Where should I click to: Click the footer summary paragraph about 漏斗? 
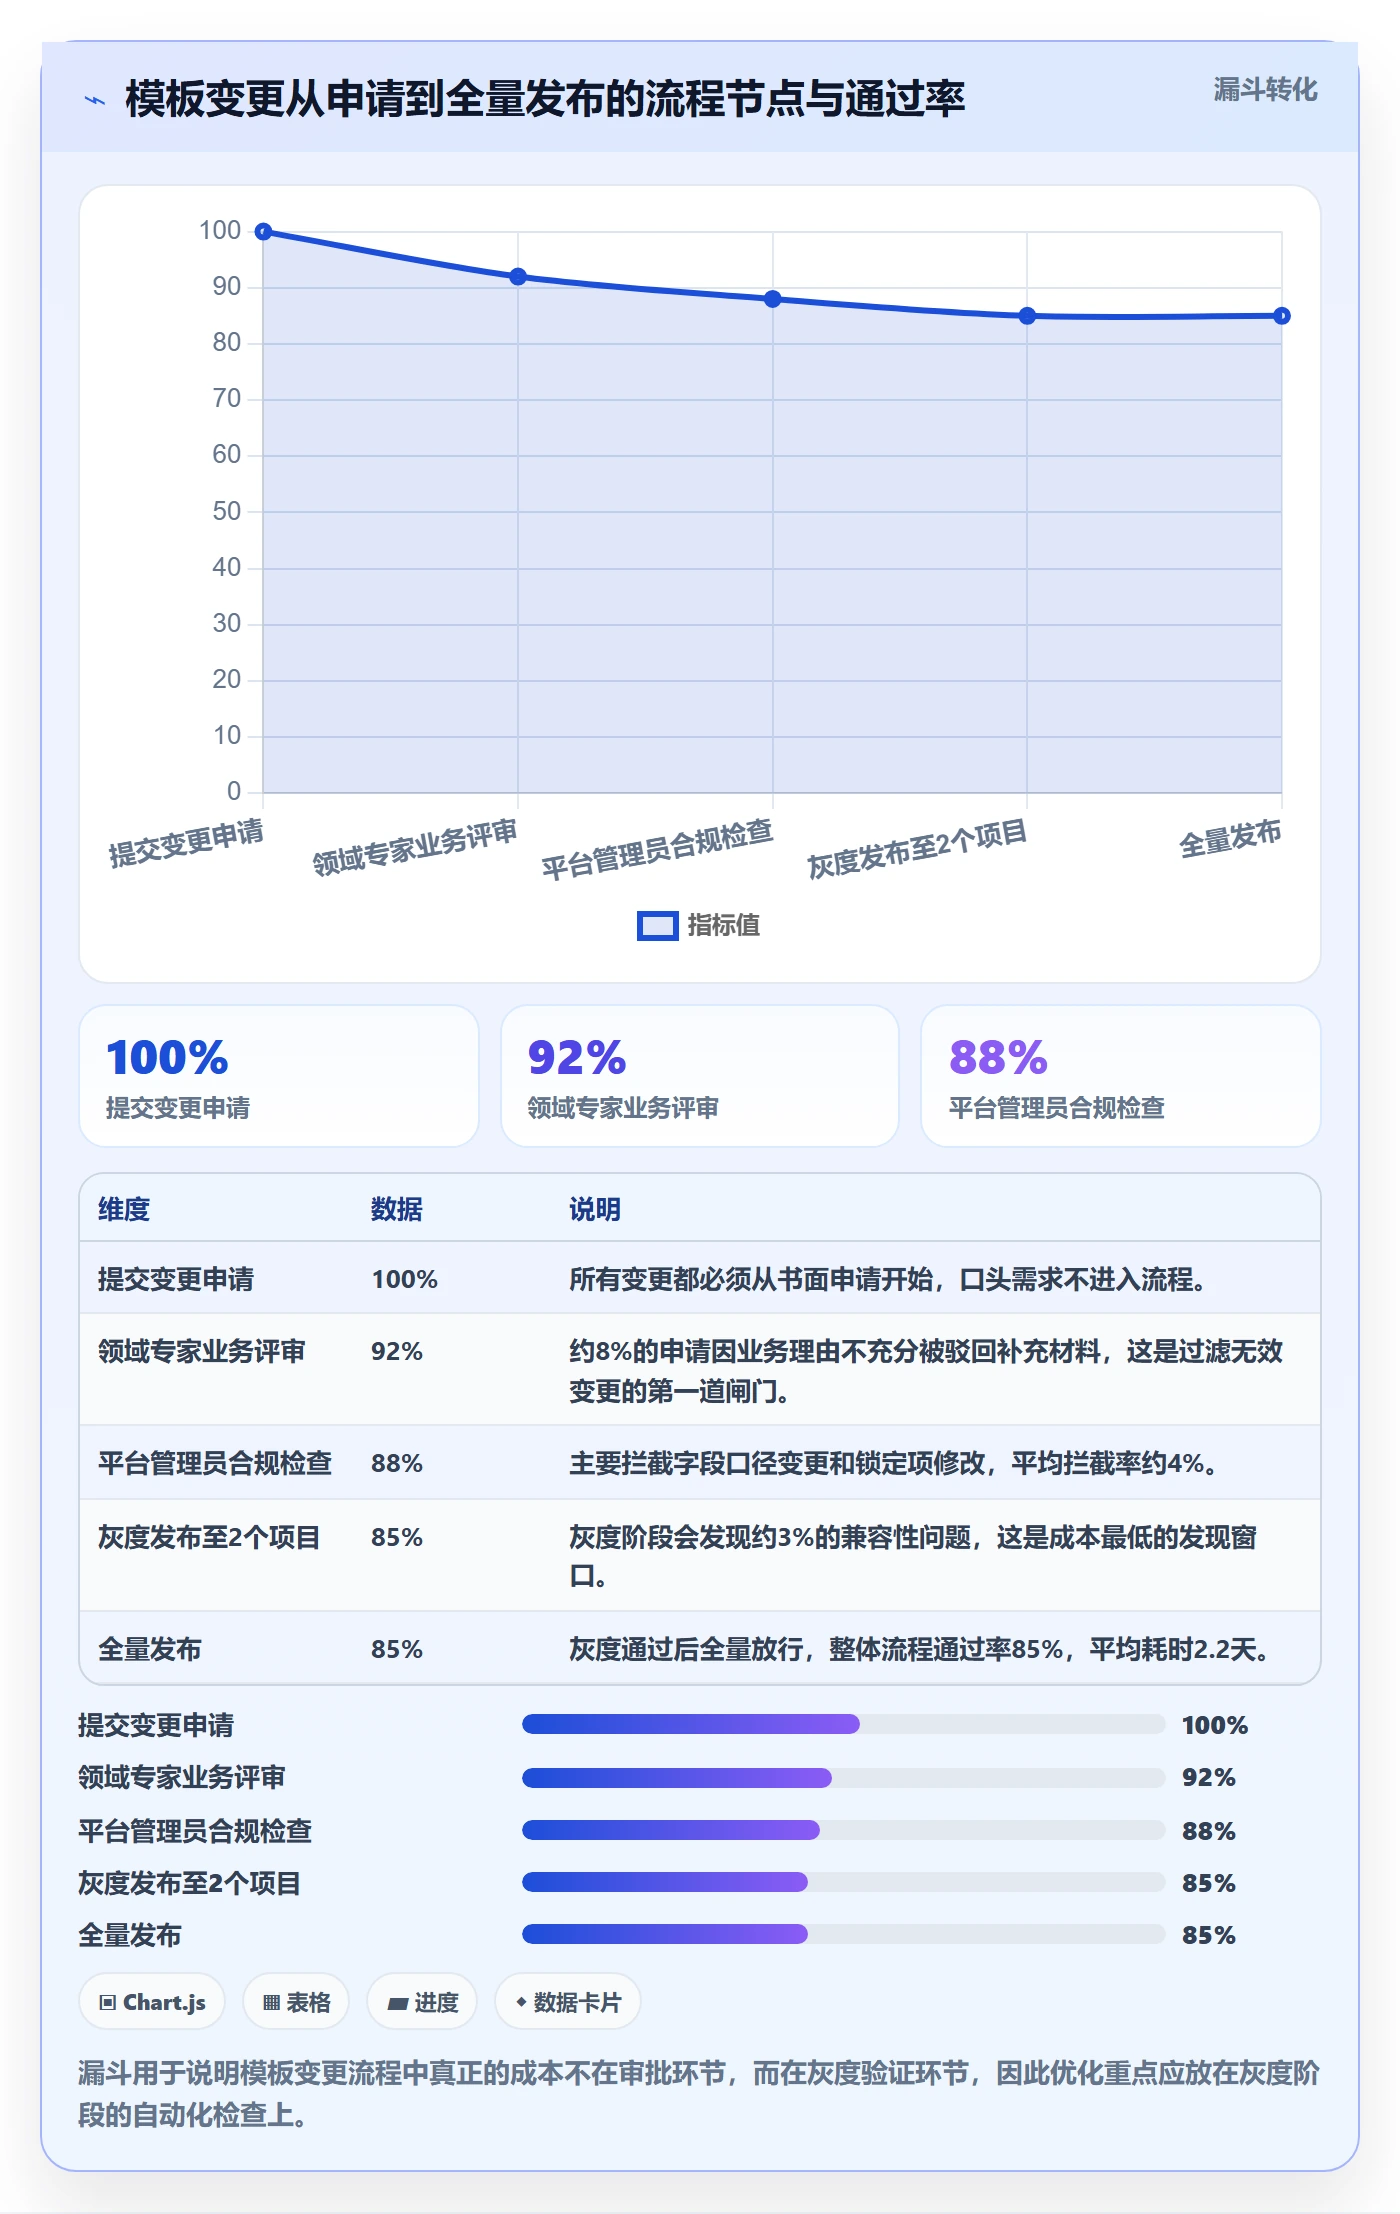click(x=699, y=2094)
